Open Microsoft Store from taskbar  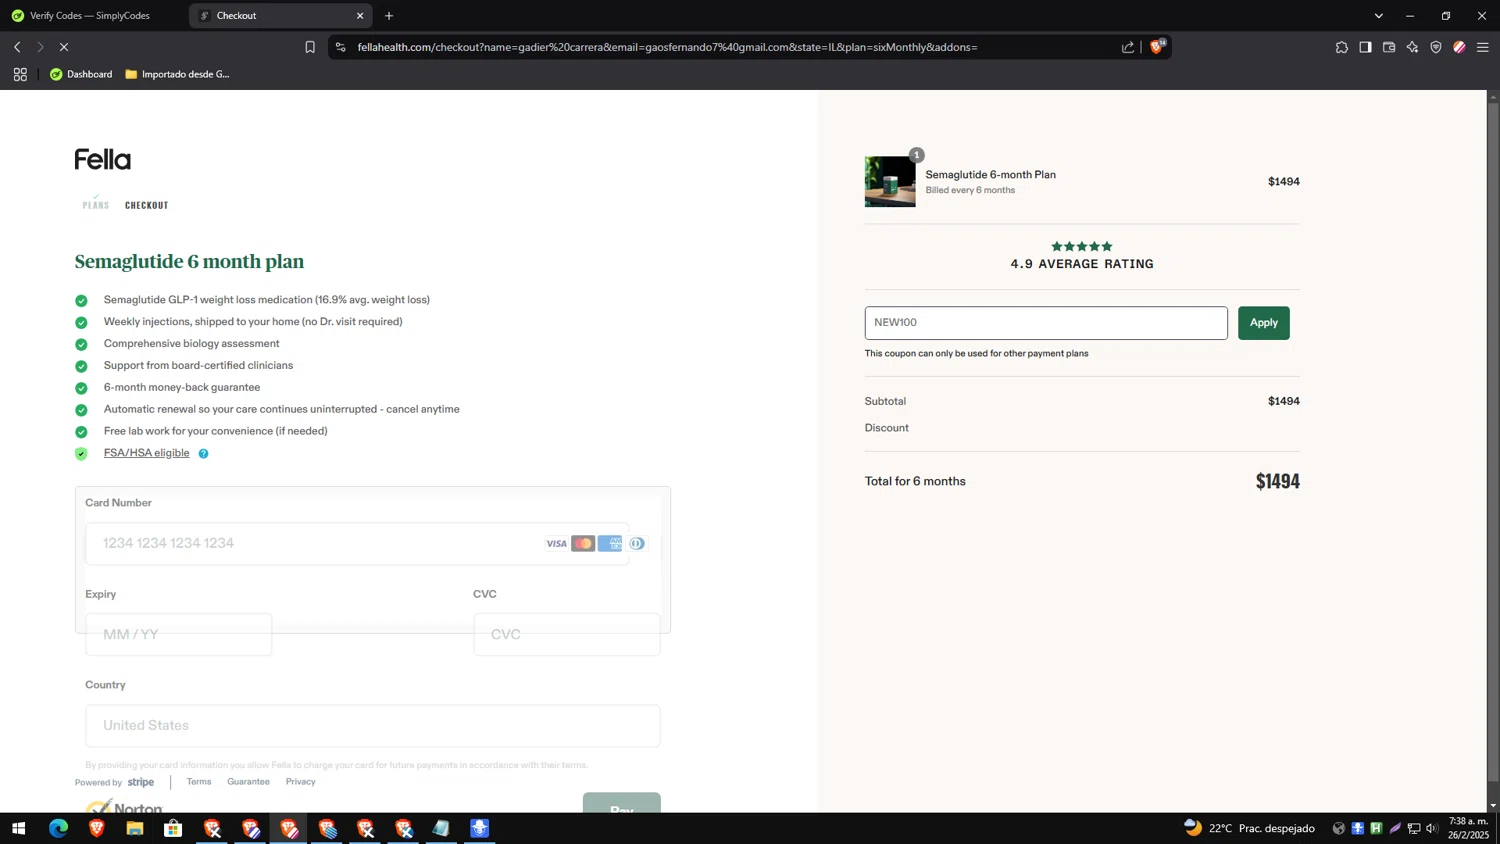point(173,828)
